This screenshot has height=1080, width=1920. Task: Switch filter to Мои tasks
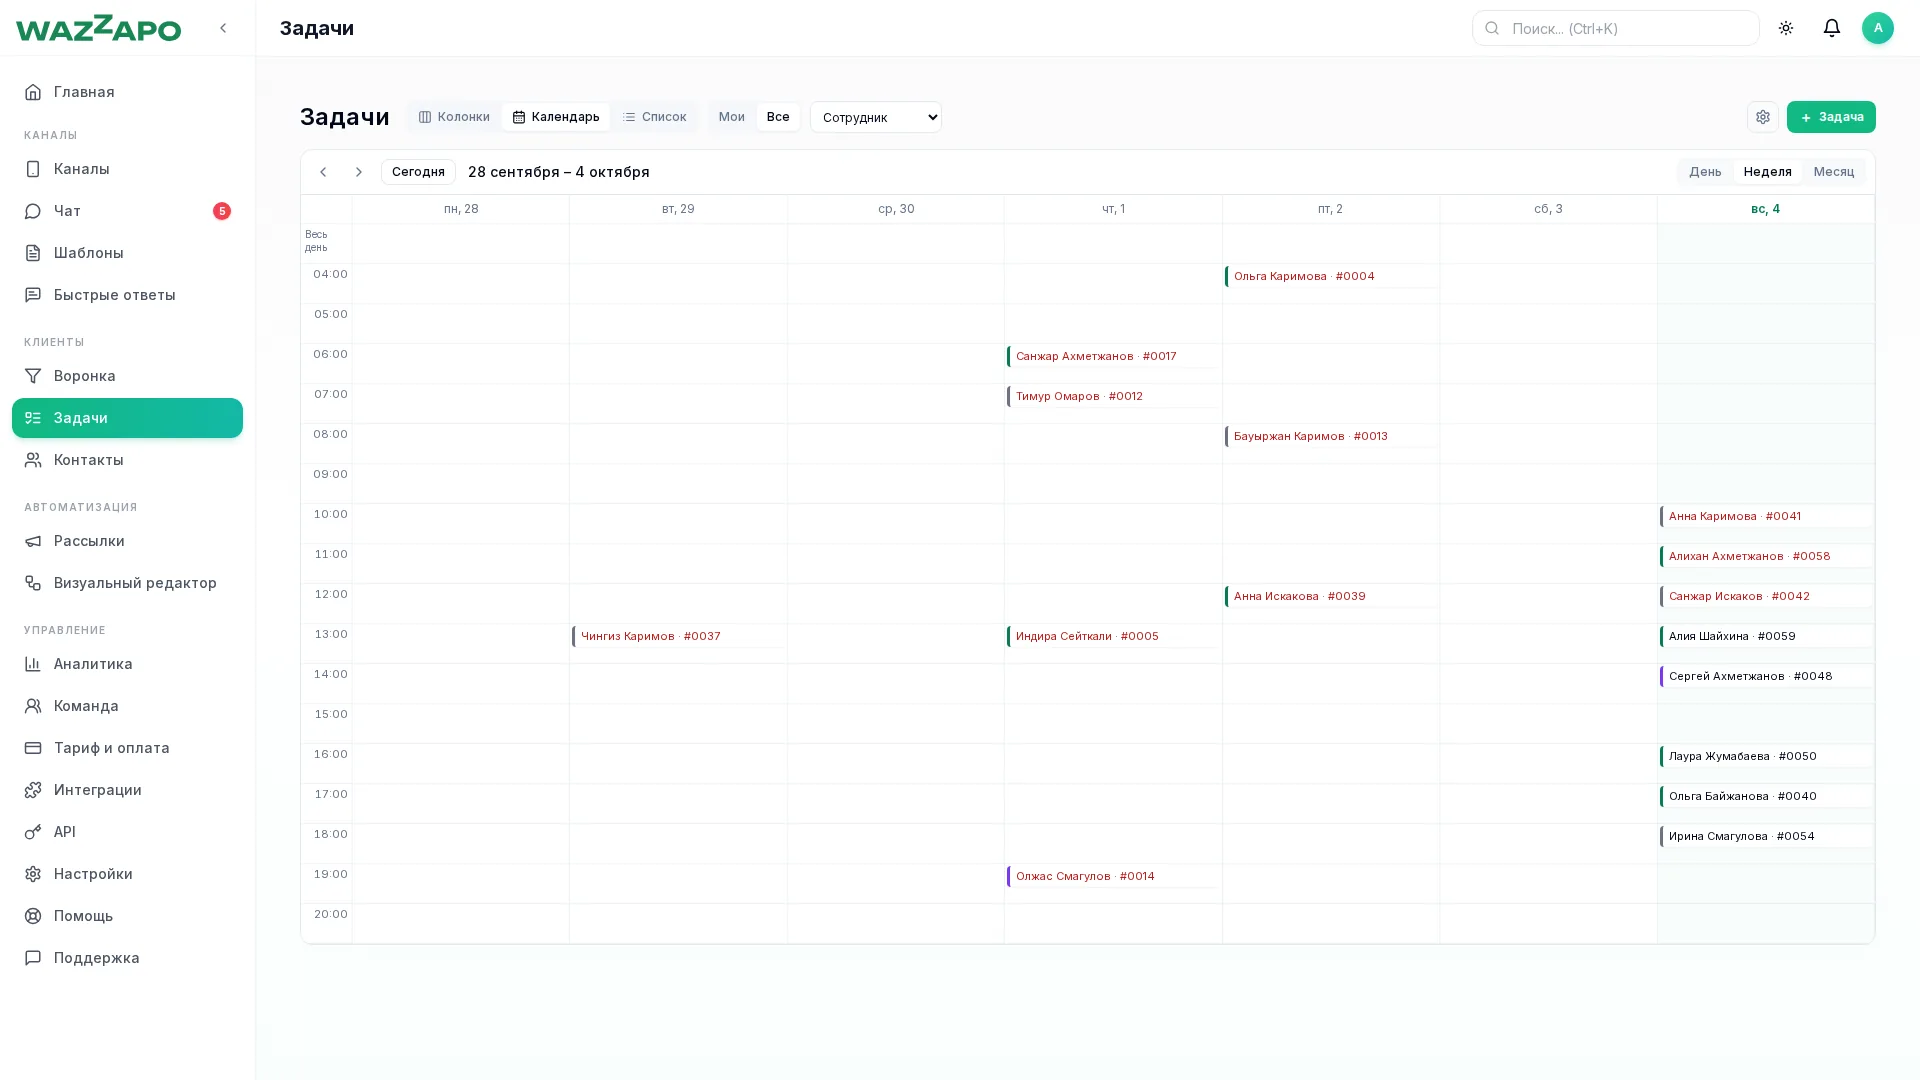click(x=731, y=117)
